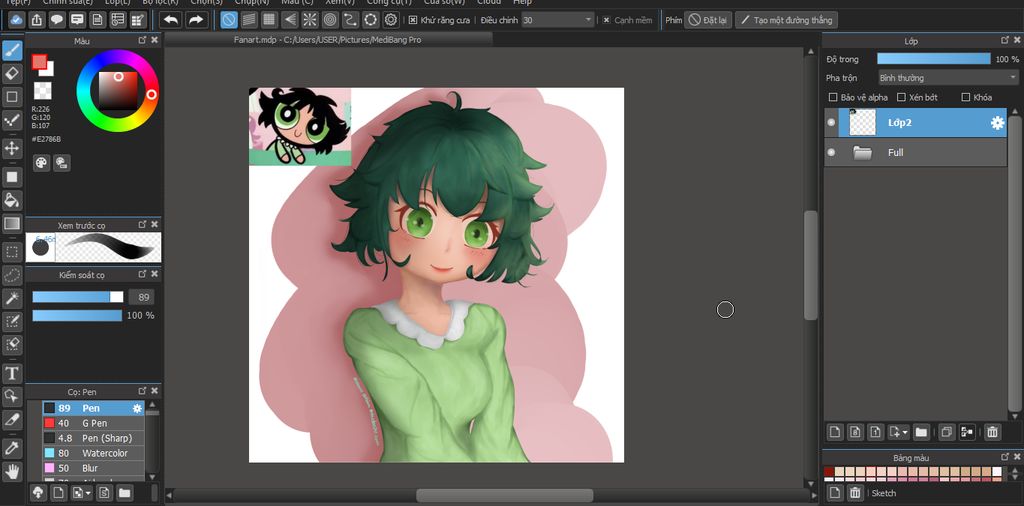Turn on concentric circle snap
The width and height of the screenshot is (1024, 506).
coord(330,20)
